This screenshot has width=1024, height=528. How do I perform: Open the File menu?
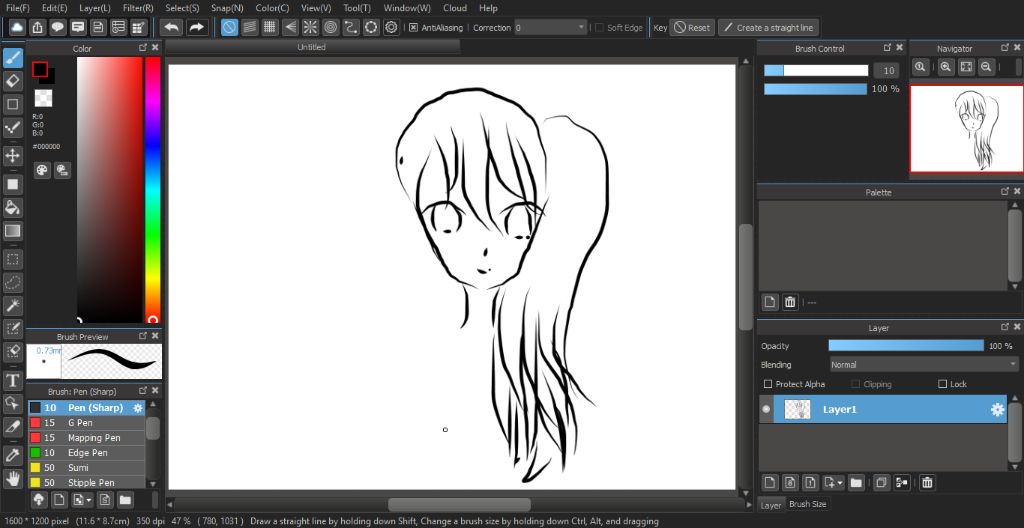[18, 8]
